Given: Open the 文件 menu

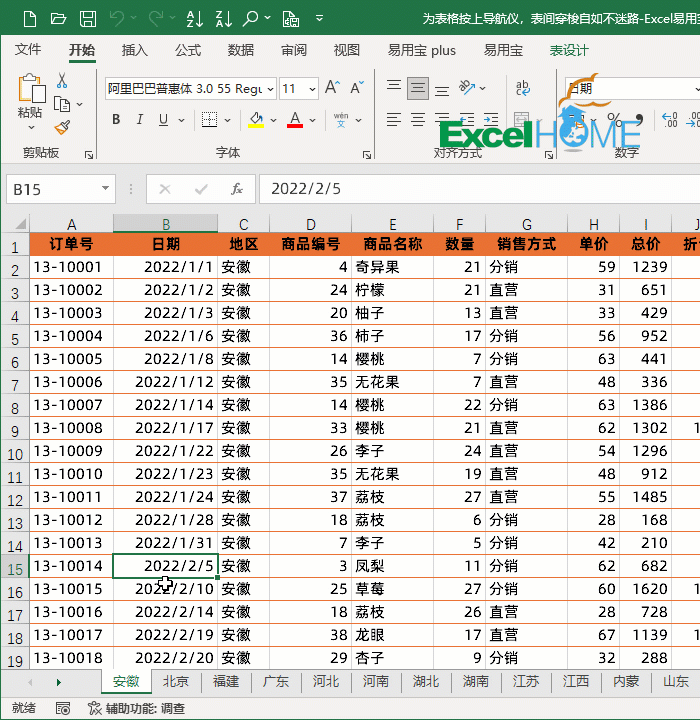Looking at the screenshot, I should (28, 50).
